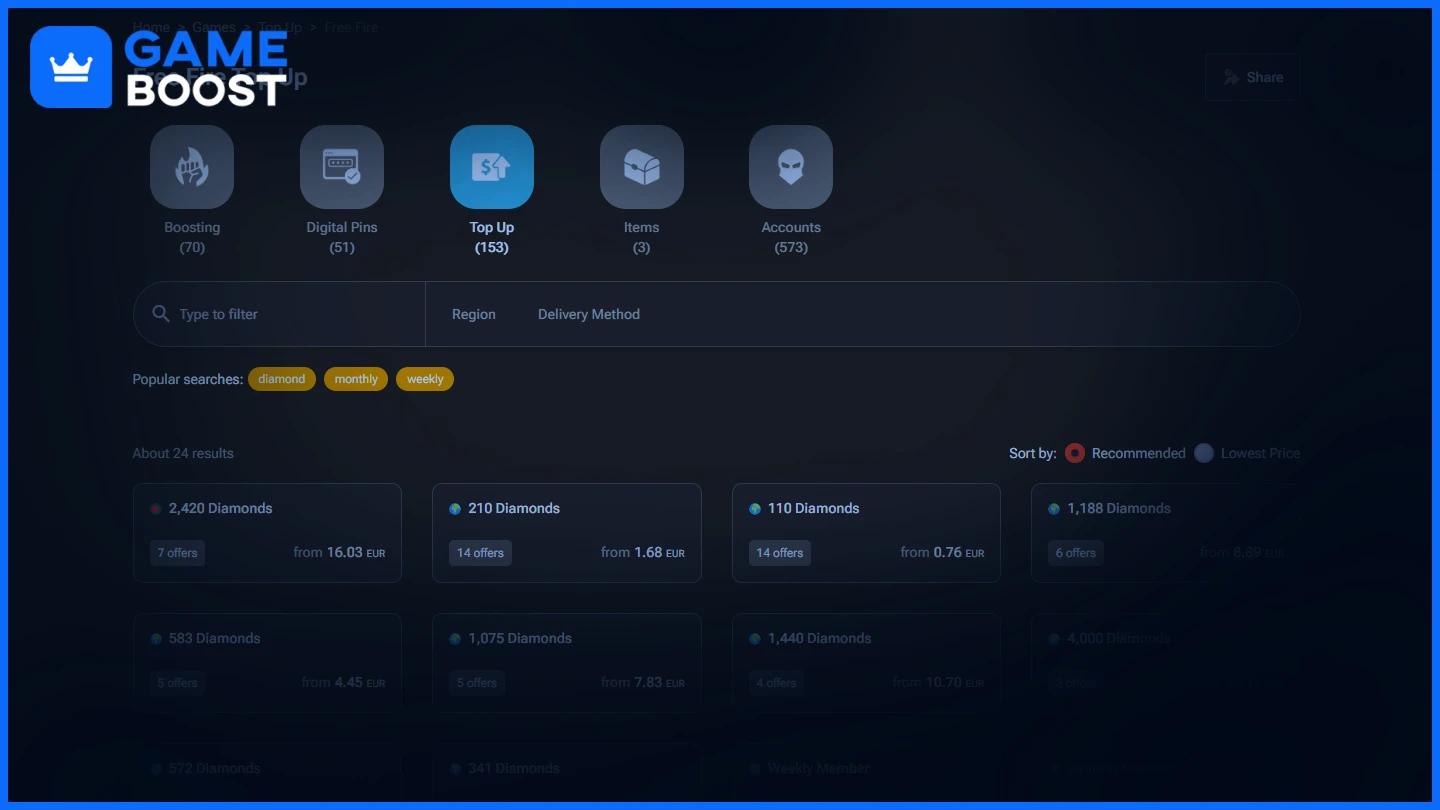1440x810 pixels.
Task: Click the price from 4.45 EUR
Action: (343, 682)
